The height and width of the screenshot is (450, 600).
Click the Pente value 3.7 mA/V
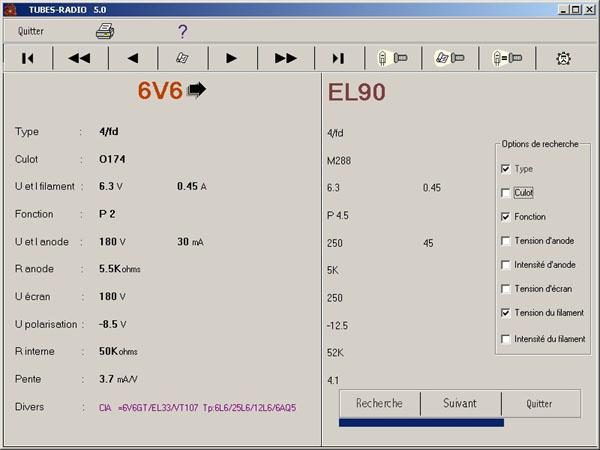[118, 379]
